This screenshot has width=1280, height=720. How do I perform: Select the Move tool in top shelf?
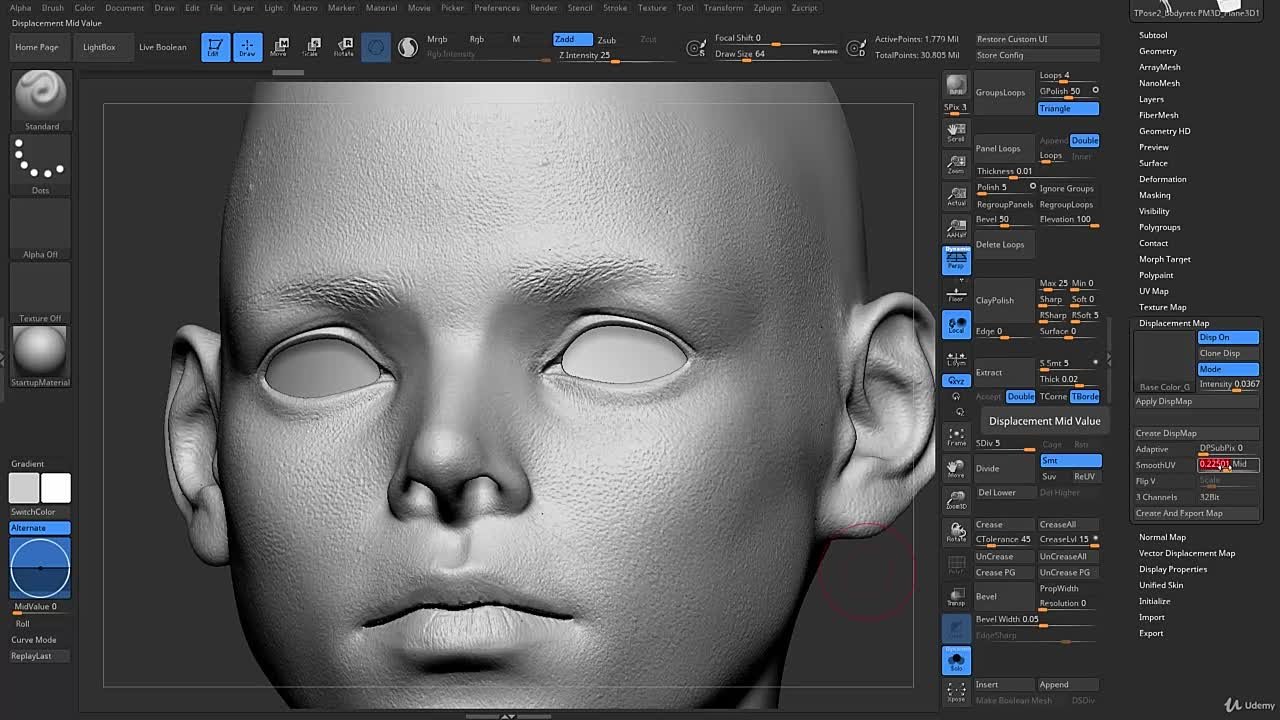click(279, 47)
